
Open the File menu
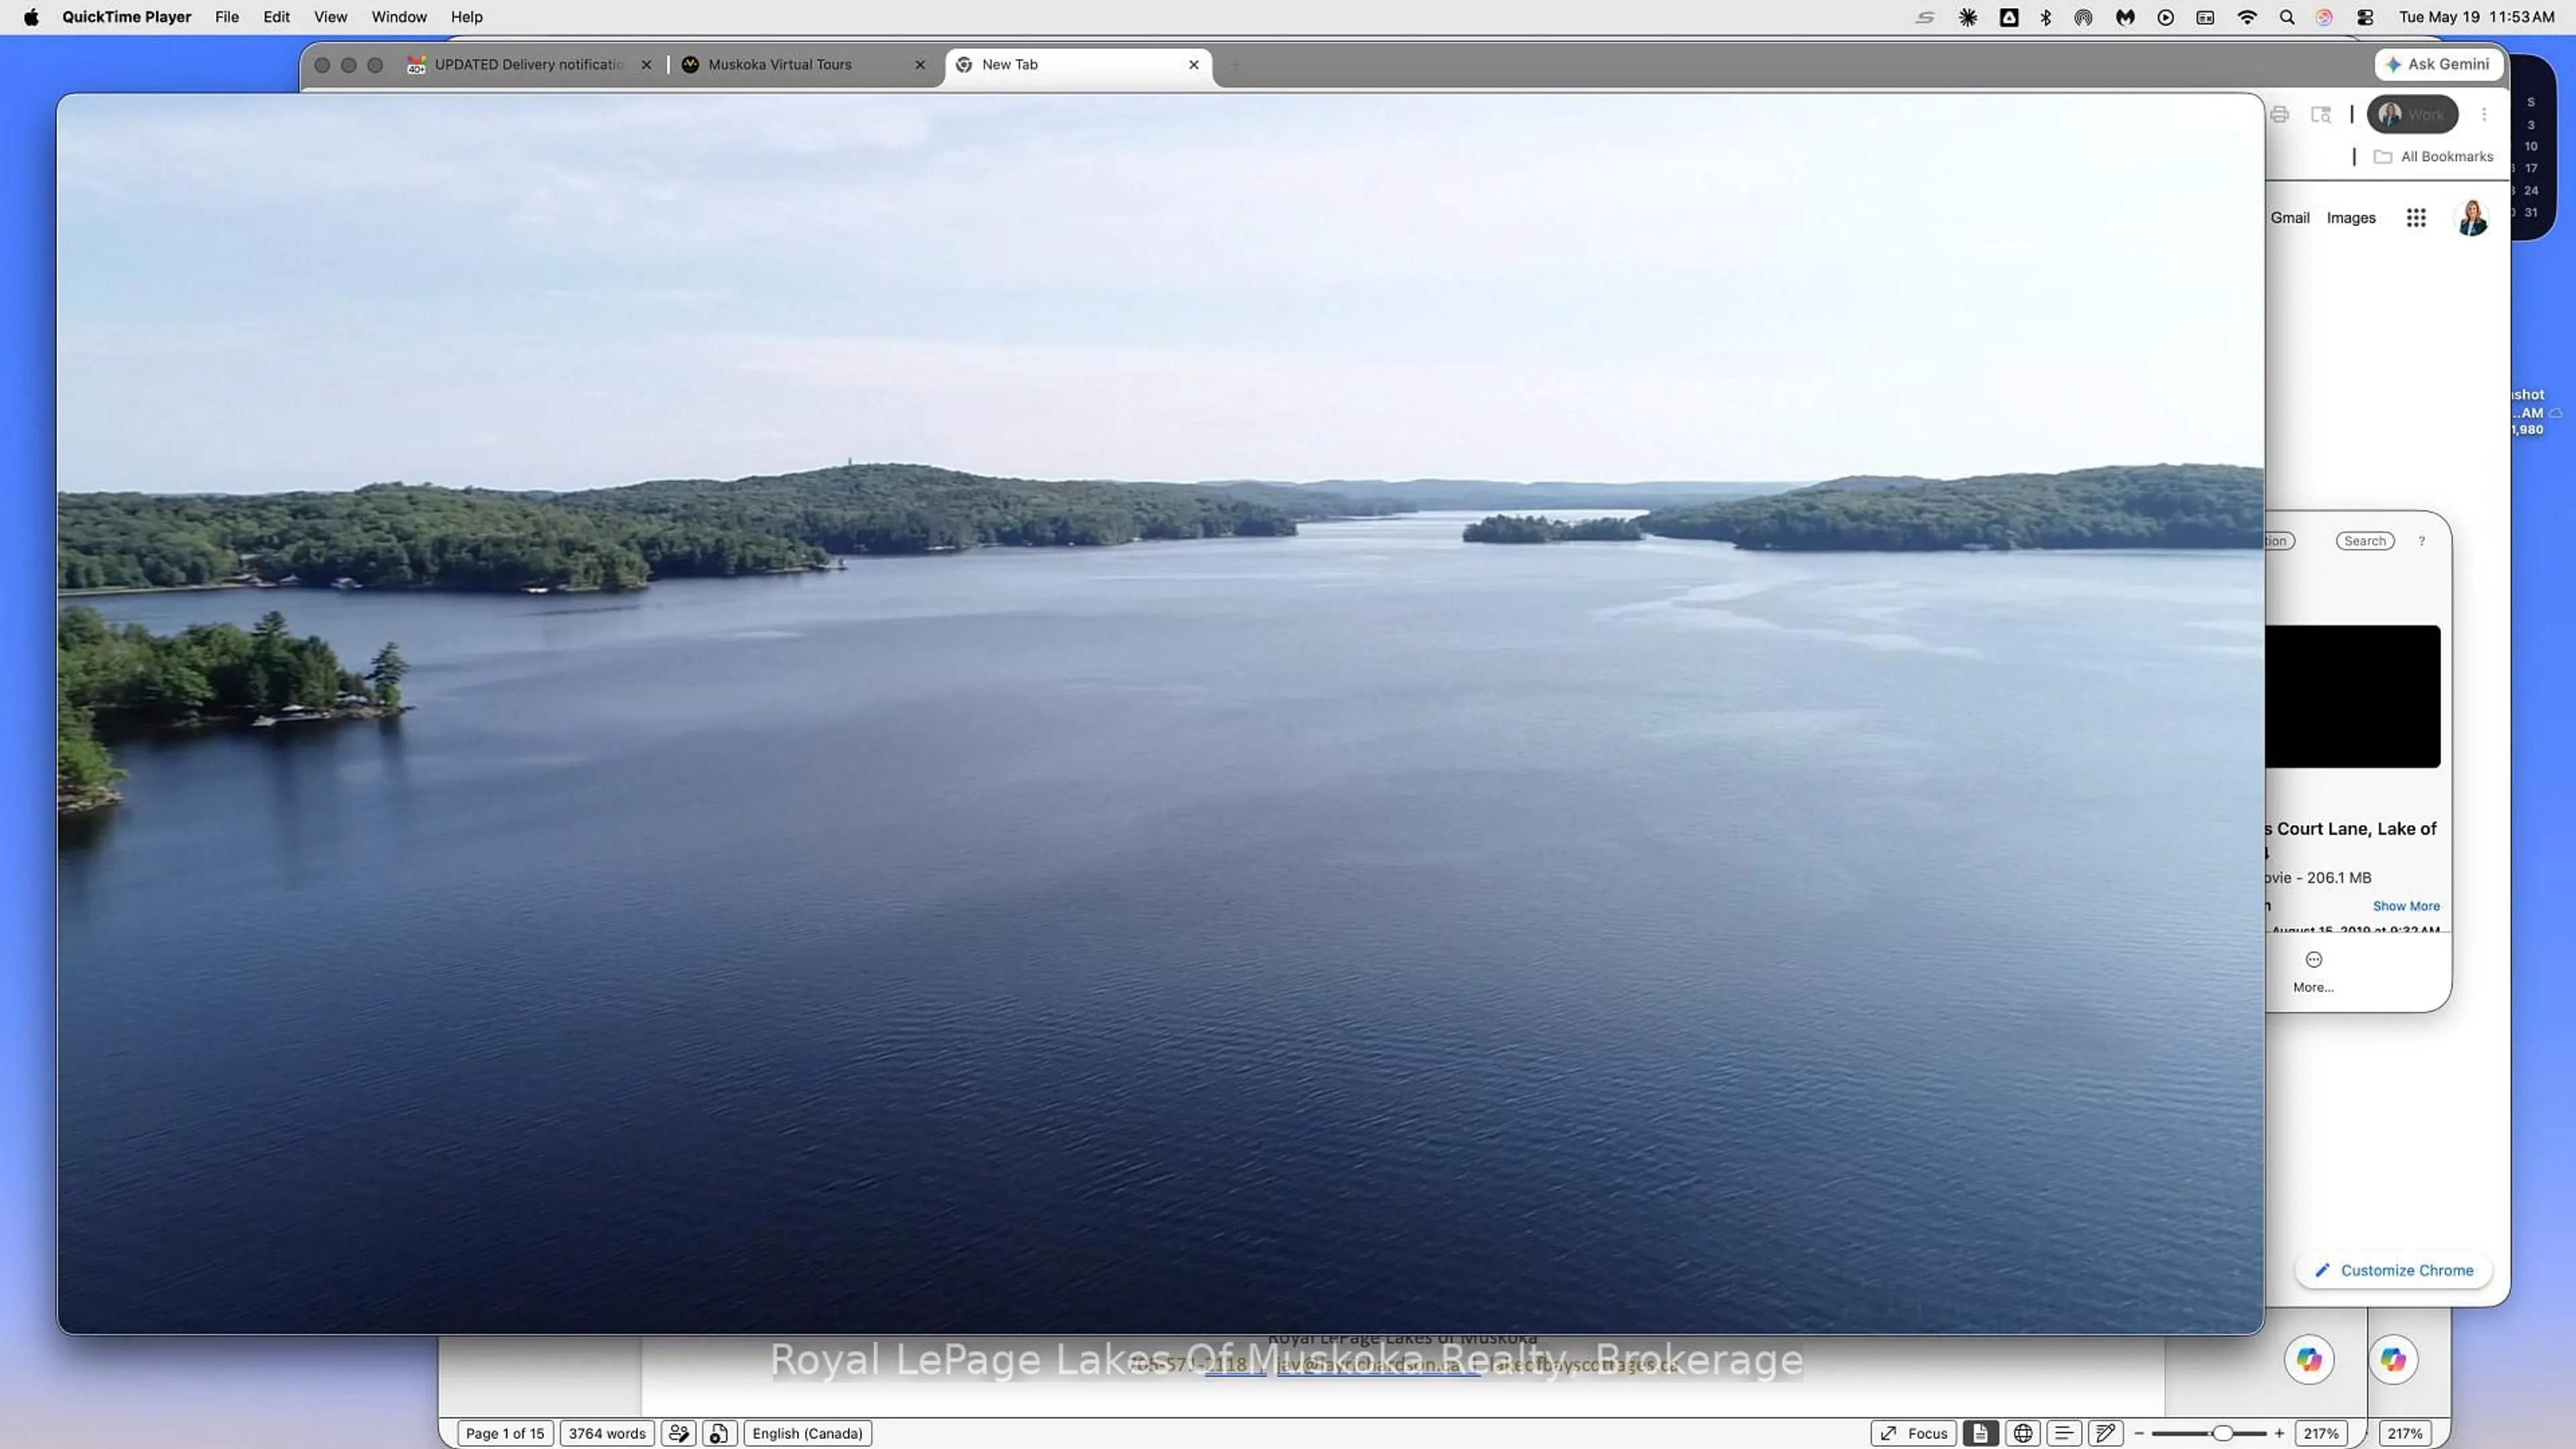click(227, 17)
